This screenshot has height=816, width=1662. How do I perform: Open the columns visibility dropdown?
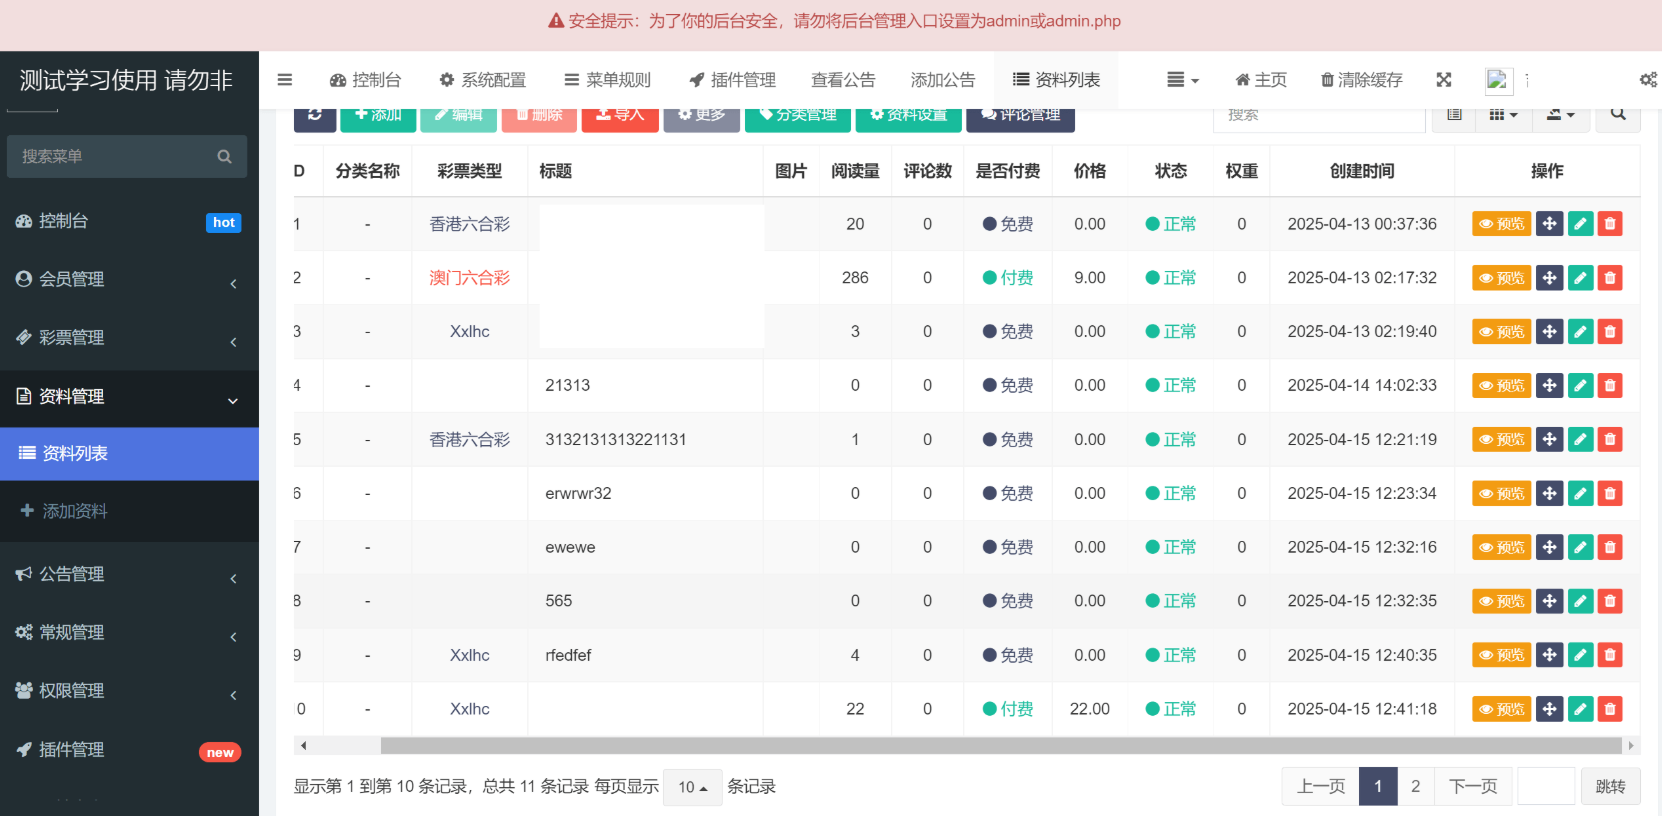[1503, 115]
